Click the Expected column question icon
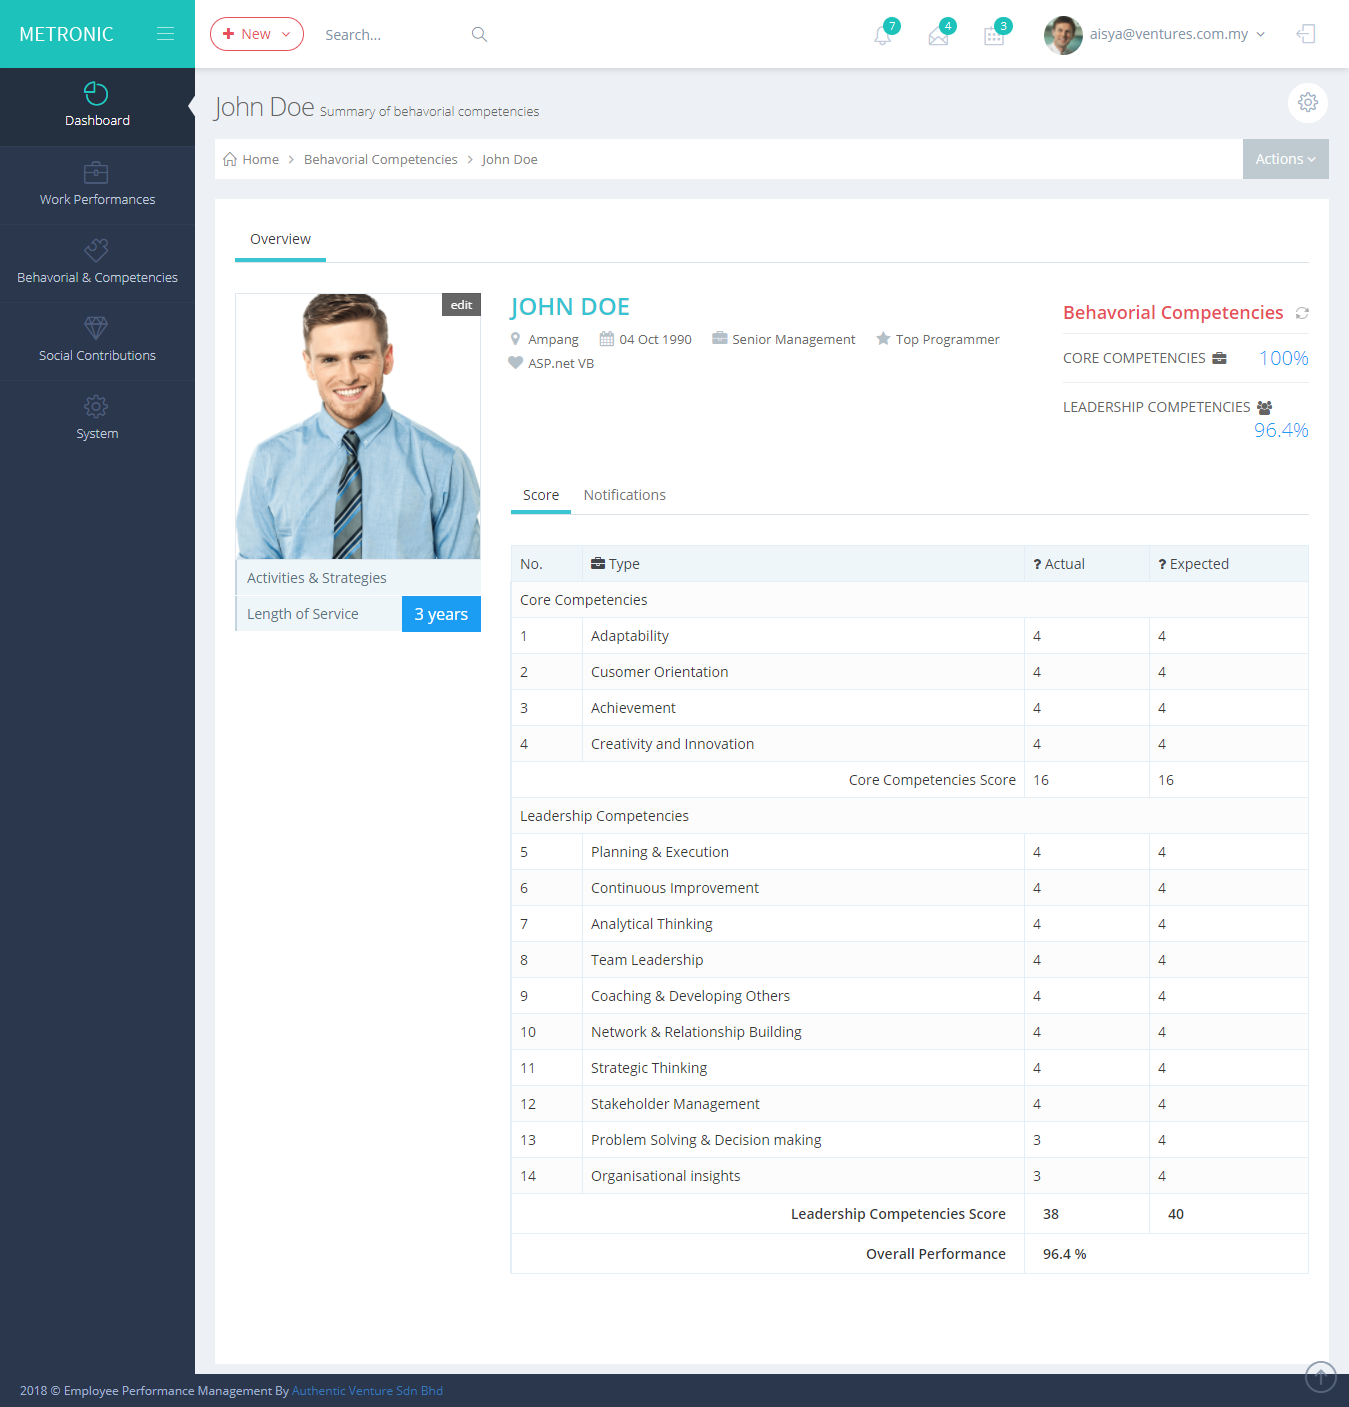The image size is (1349, 1407). pyautogui.click(x=1162, y=564)
